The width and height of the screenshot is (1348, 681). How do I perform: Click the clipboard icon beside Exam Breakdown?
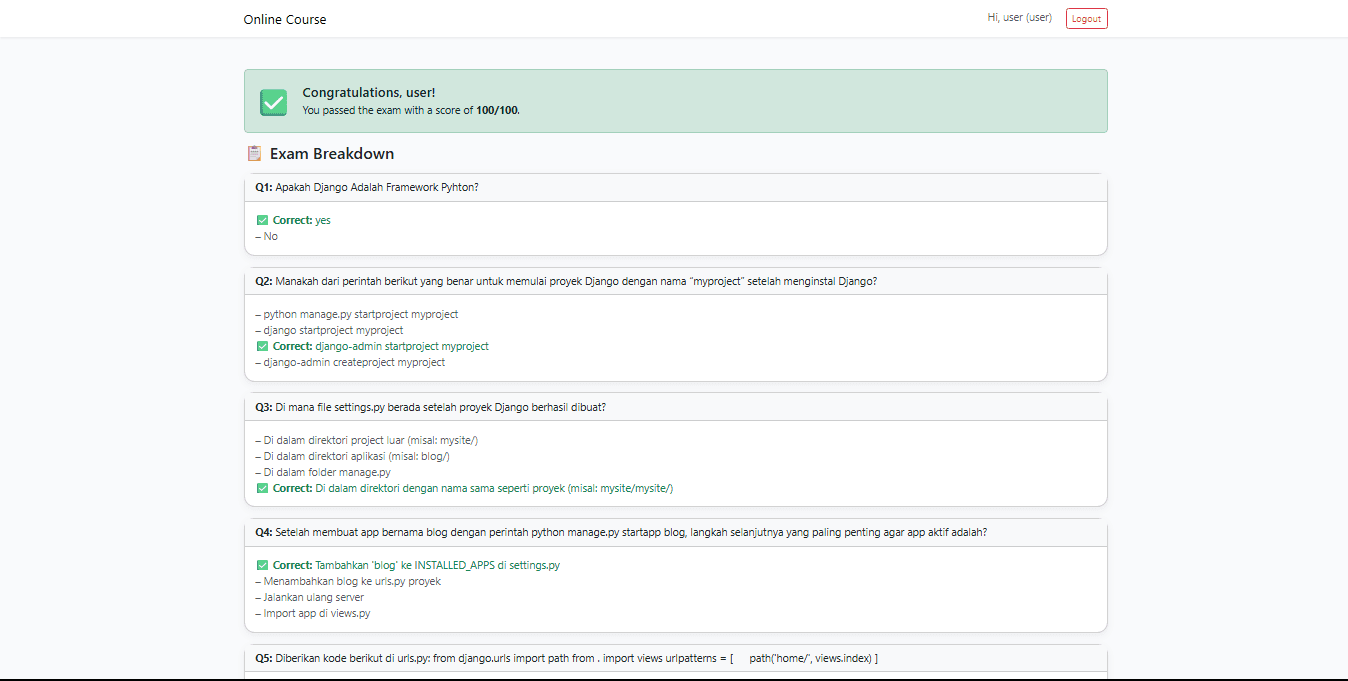click(x=254, y=154)
